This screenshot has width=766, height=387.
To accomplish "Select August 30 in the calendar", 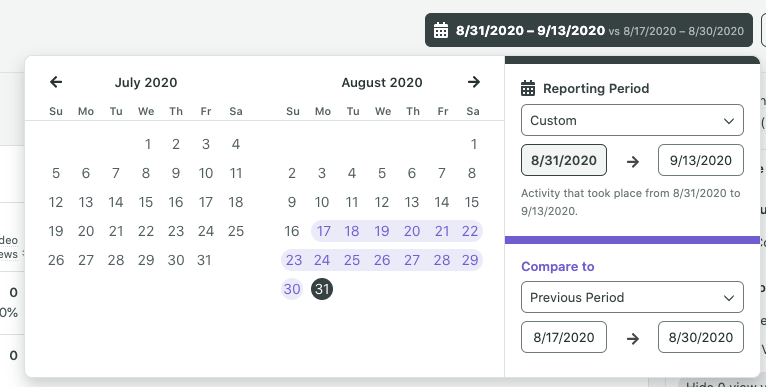I will coord(292,289).
